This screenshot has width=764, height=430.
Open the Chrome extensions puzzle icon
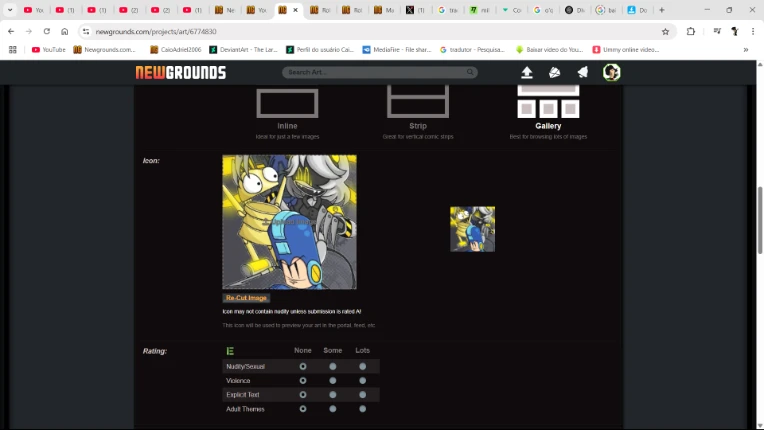tap(690, 31)
